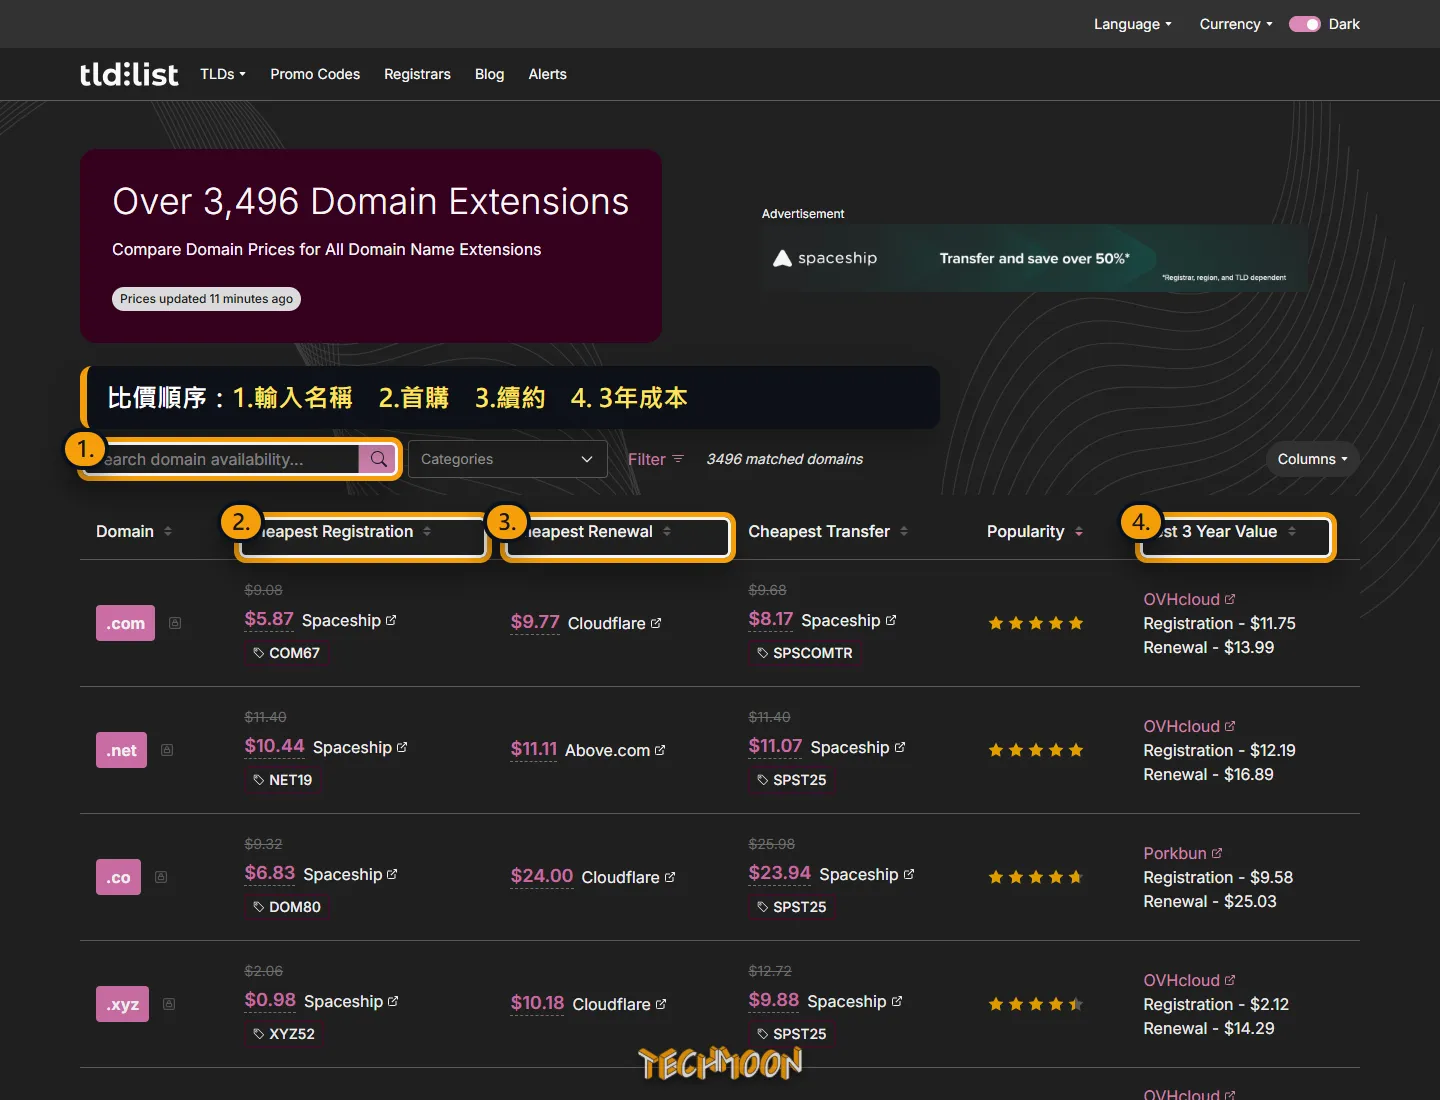The width and height of the screenshot is (1440, 1100).
Task: Visit OVHcloud link in the .xyz row
Action: (1189, 980)
